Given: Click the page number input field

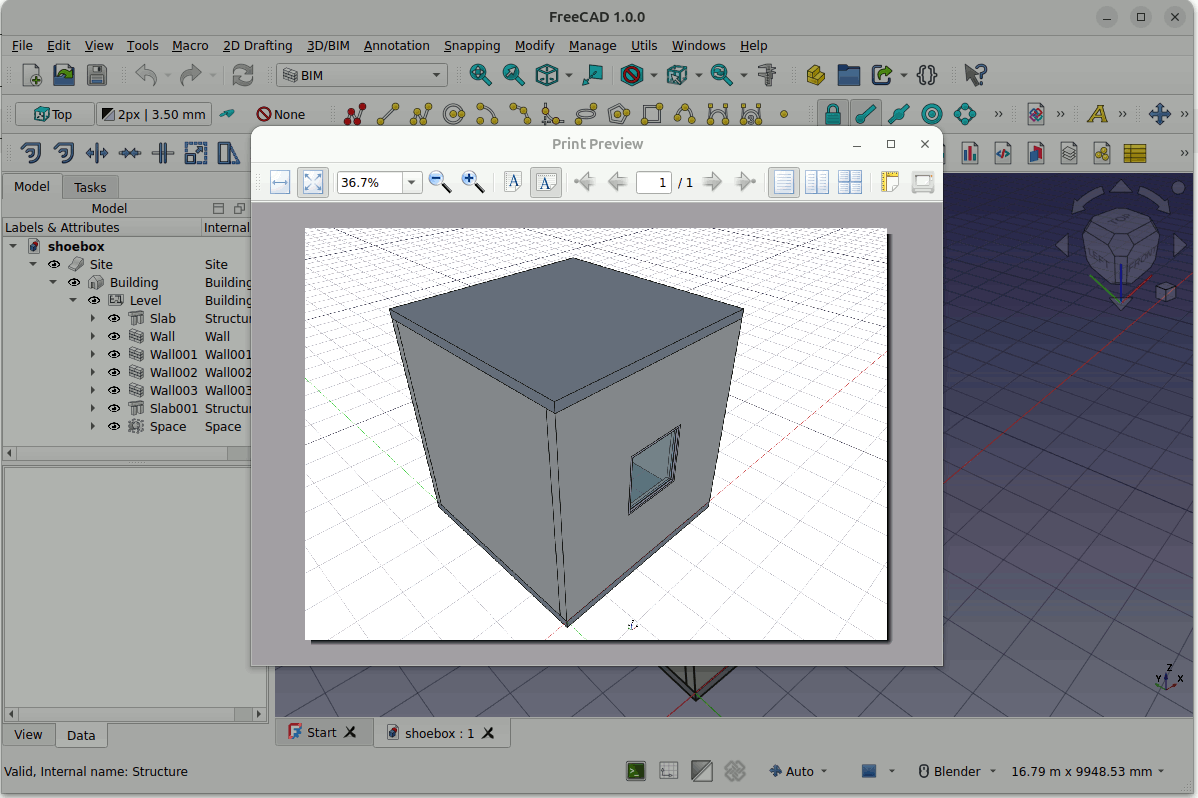Looking at the screenshot, I should click(x=654, y=182).
